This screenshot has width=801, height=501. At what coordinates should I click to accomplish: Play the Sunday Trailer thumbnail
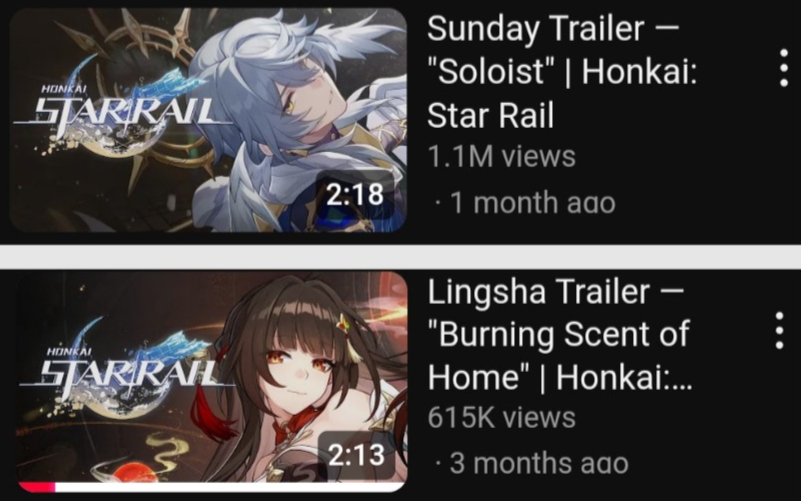click(x=208, y=120)
